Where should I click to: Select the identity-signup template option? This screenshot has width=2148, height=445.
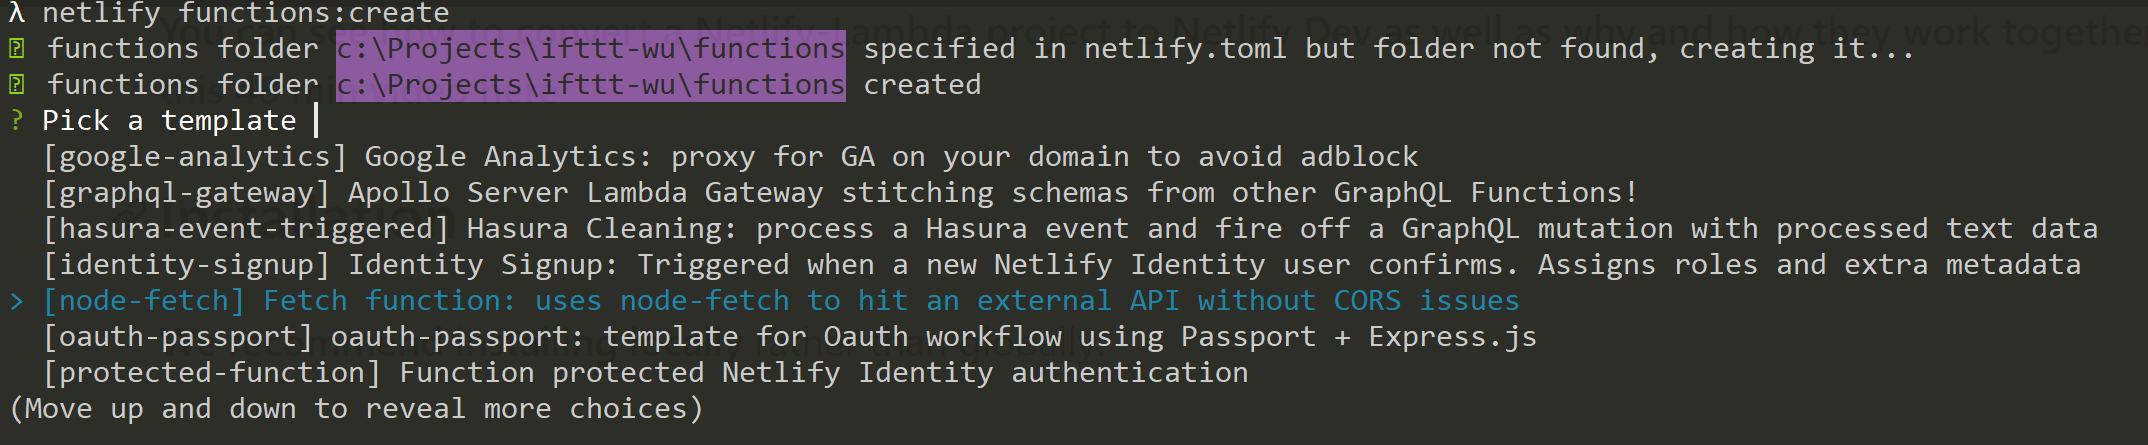1062,265
